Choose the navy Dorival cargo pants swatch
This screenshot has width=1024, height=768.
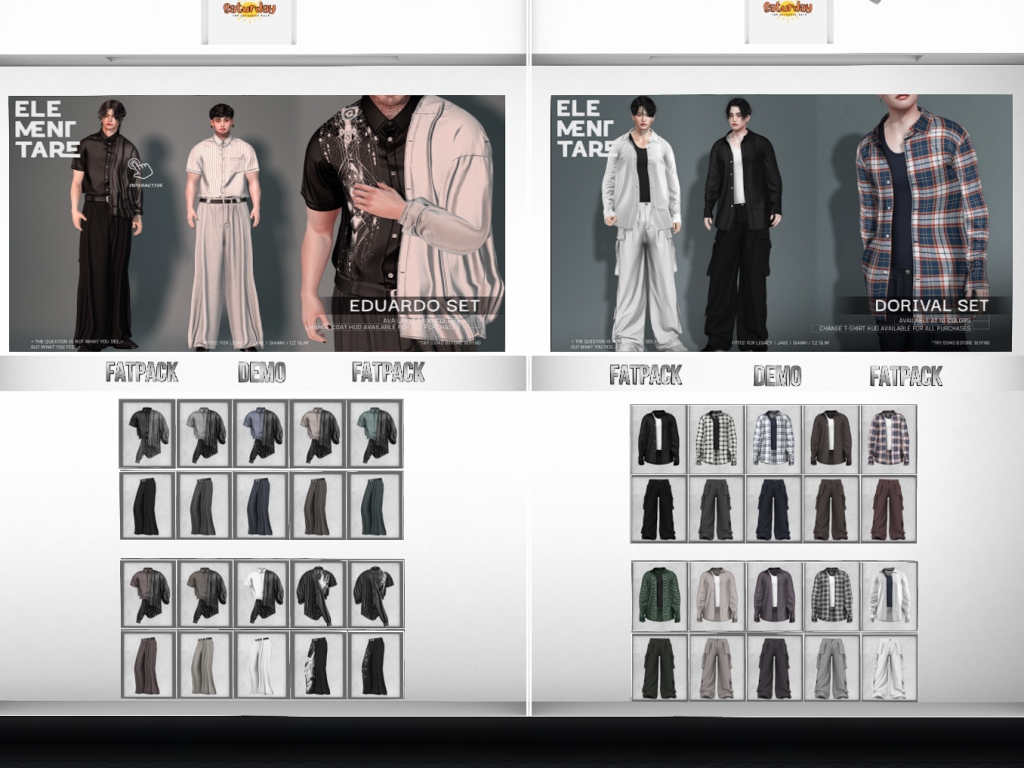coord(773,509)
